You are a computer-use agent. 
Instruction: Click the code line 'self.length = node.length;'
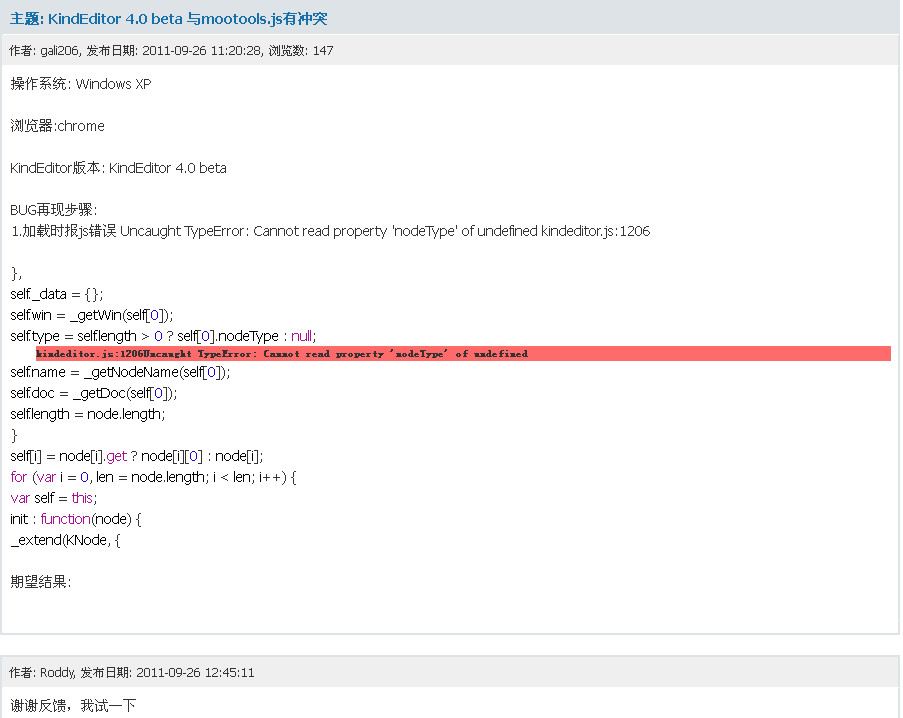pyautogui.click(x=88, y=415)
